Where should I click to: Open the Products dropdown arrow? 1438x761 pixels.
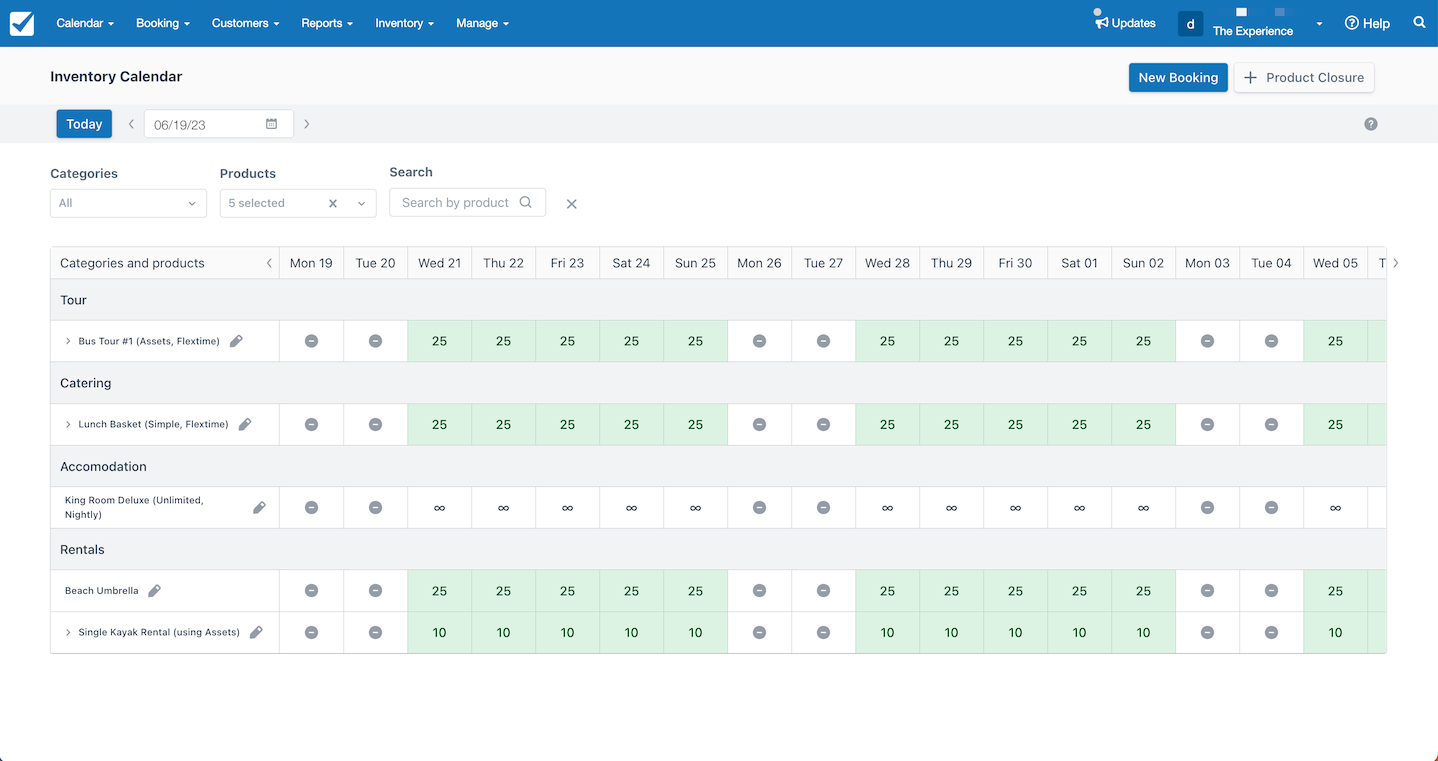[361, 203]
